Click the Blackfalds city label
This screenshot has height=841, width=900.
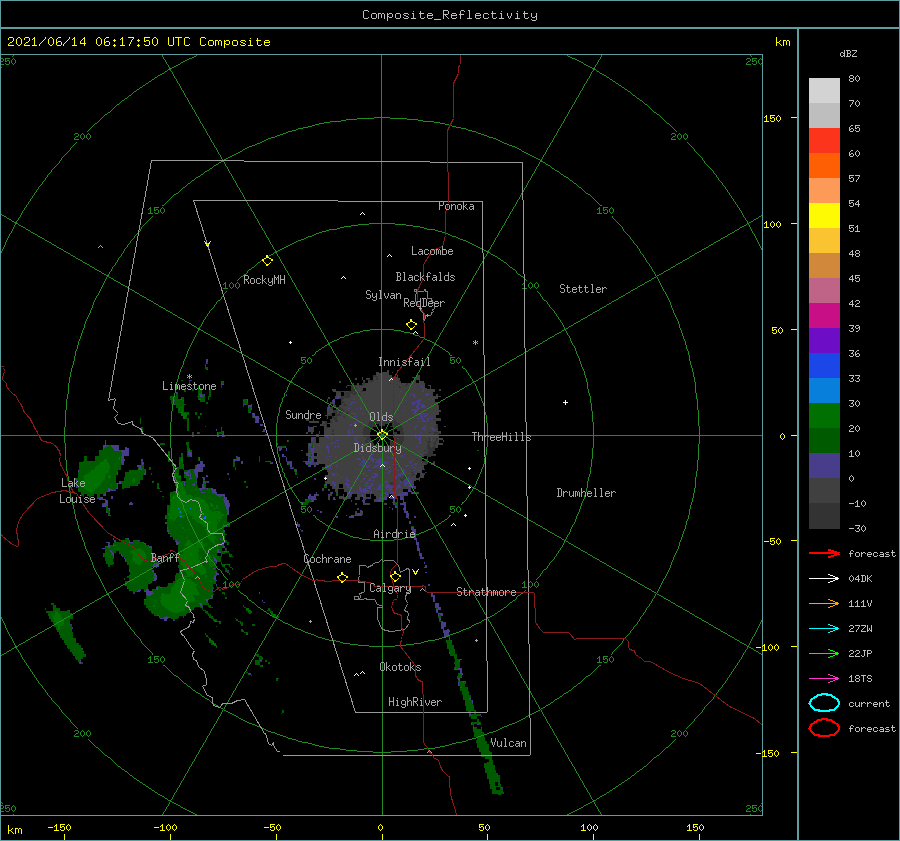click(425, 277)
